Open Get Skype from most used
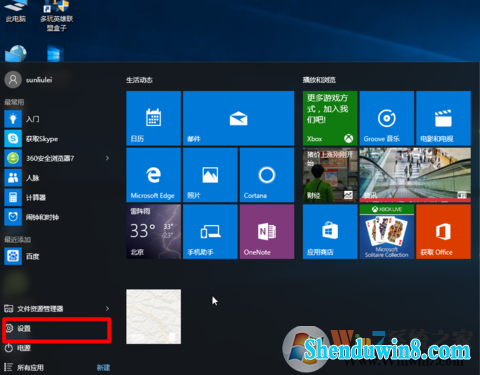This screenshot has height=375, width=480. click(57, 139)
